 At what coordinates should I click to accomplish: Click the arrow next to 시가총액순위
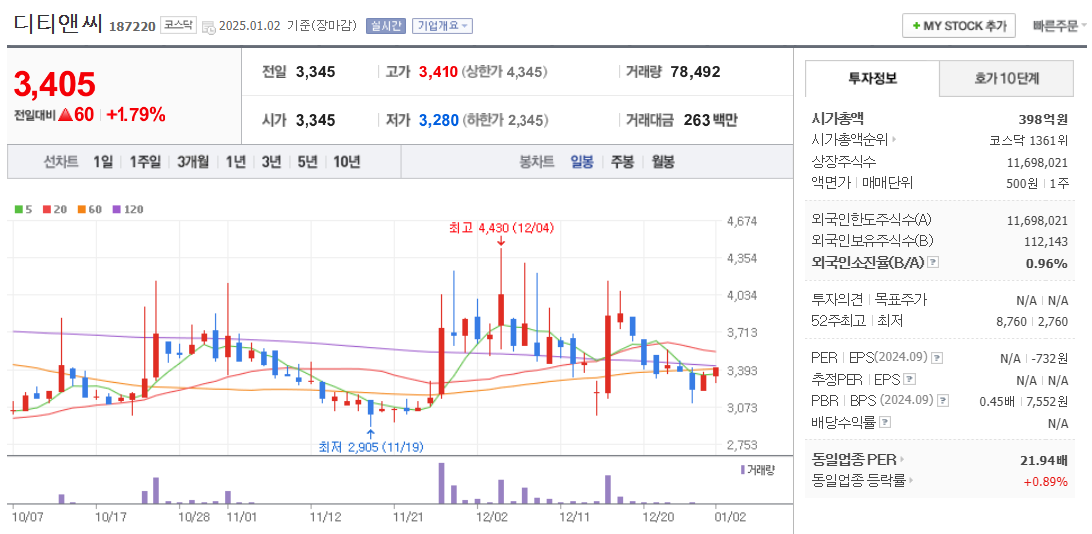tap(894, 140)
